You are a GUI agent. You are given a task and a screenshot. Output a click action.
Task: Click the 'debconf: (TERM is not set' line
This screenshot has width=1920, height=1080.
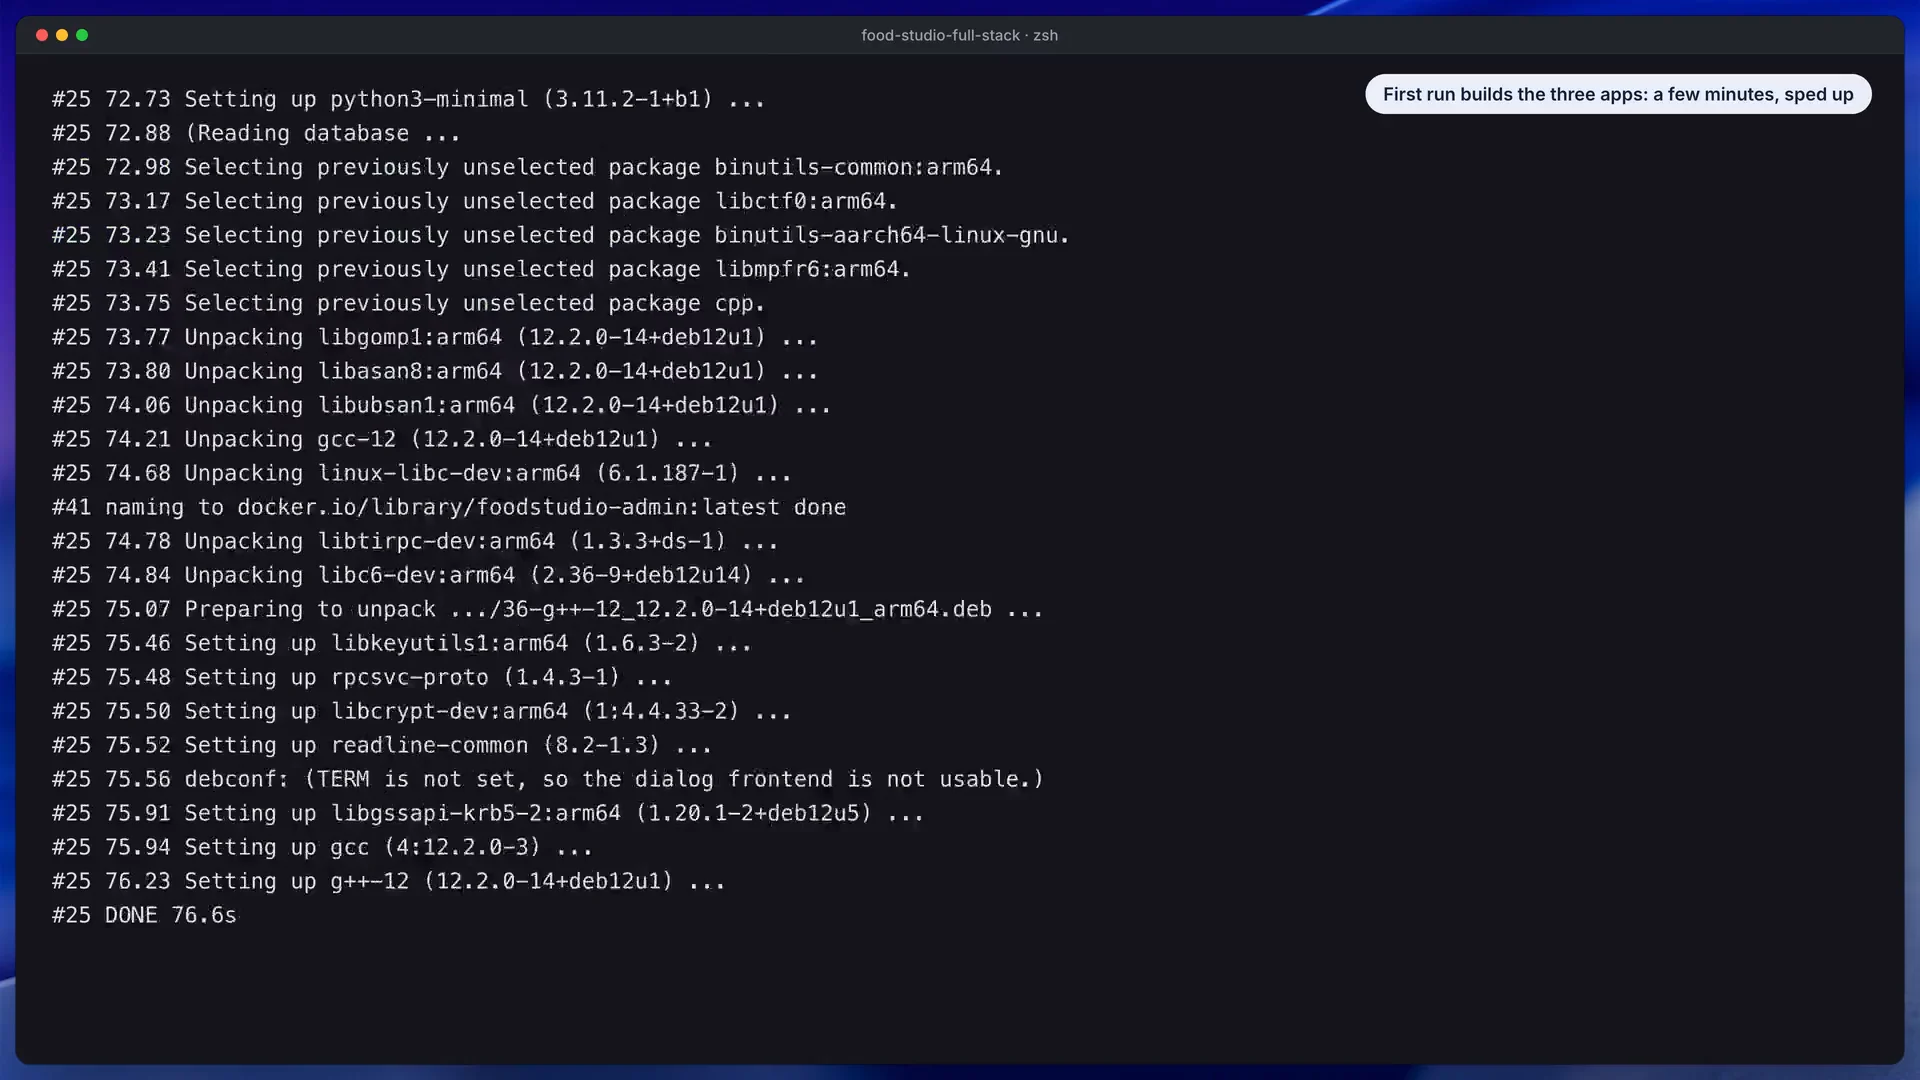pyautogui.click(x=547, y=779)
